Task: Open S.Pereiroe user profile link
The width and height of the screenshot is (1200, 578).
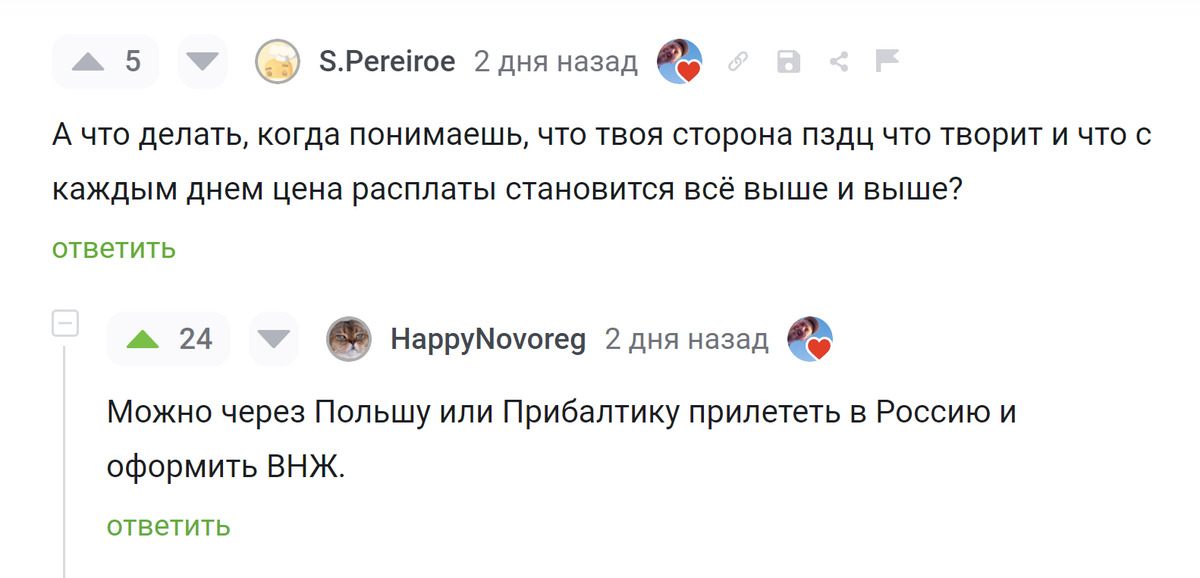Action: tap(387, 62)
